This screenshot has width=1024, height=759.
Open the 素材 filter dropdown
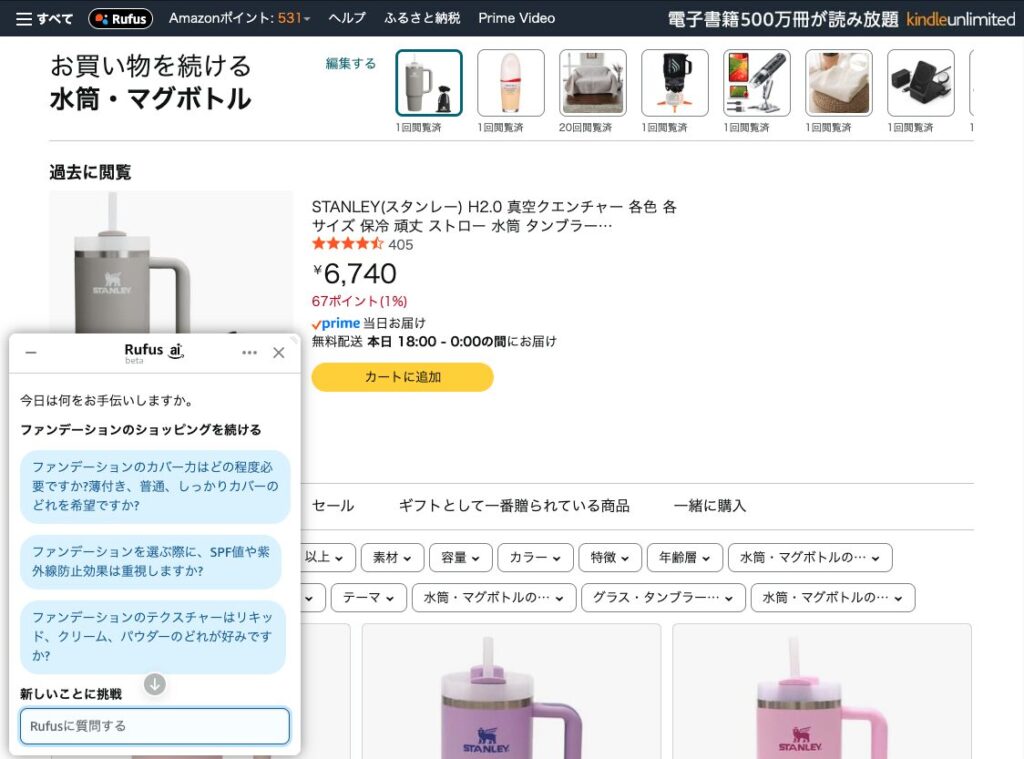click(x=392, y=557)
